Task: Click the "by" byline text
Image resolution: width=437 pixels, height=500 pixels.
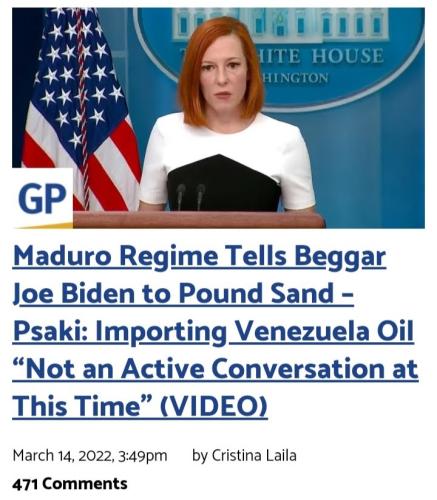Action: pos(200,456)
